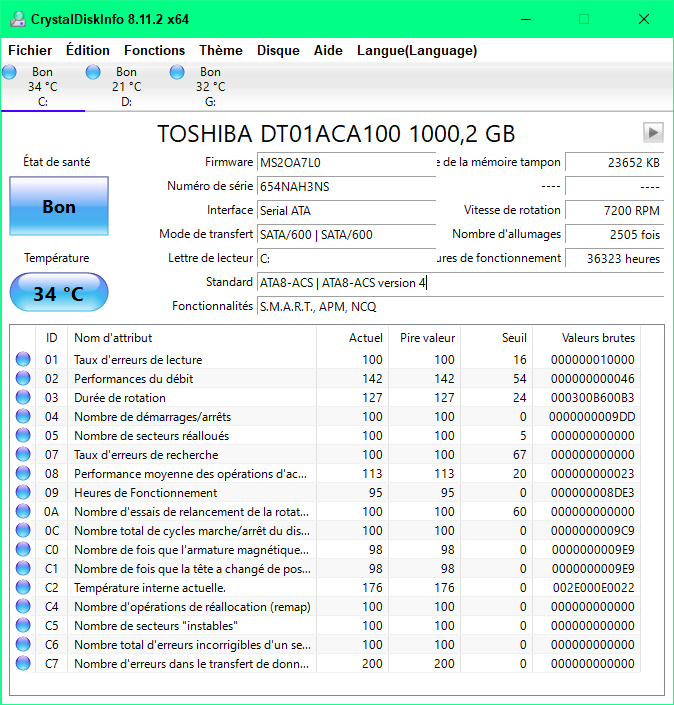Select the Durée de rotation row
Image resolution: width=674 pixels, height=705 pixels.
[326, 397]
